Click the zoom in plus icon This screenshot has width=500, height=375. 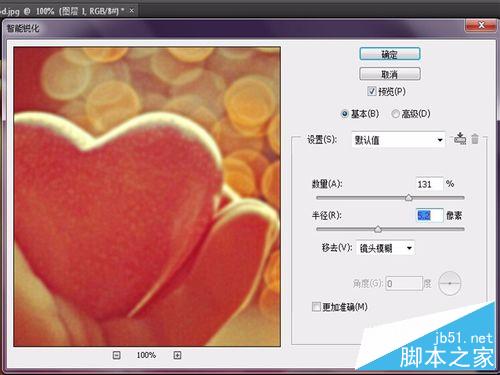(177, 355)
